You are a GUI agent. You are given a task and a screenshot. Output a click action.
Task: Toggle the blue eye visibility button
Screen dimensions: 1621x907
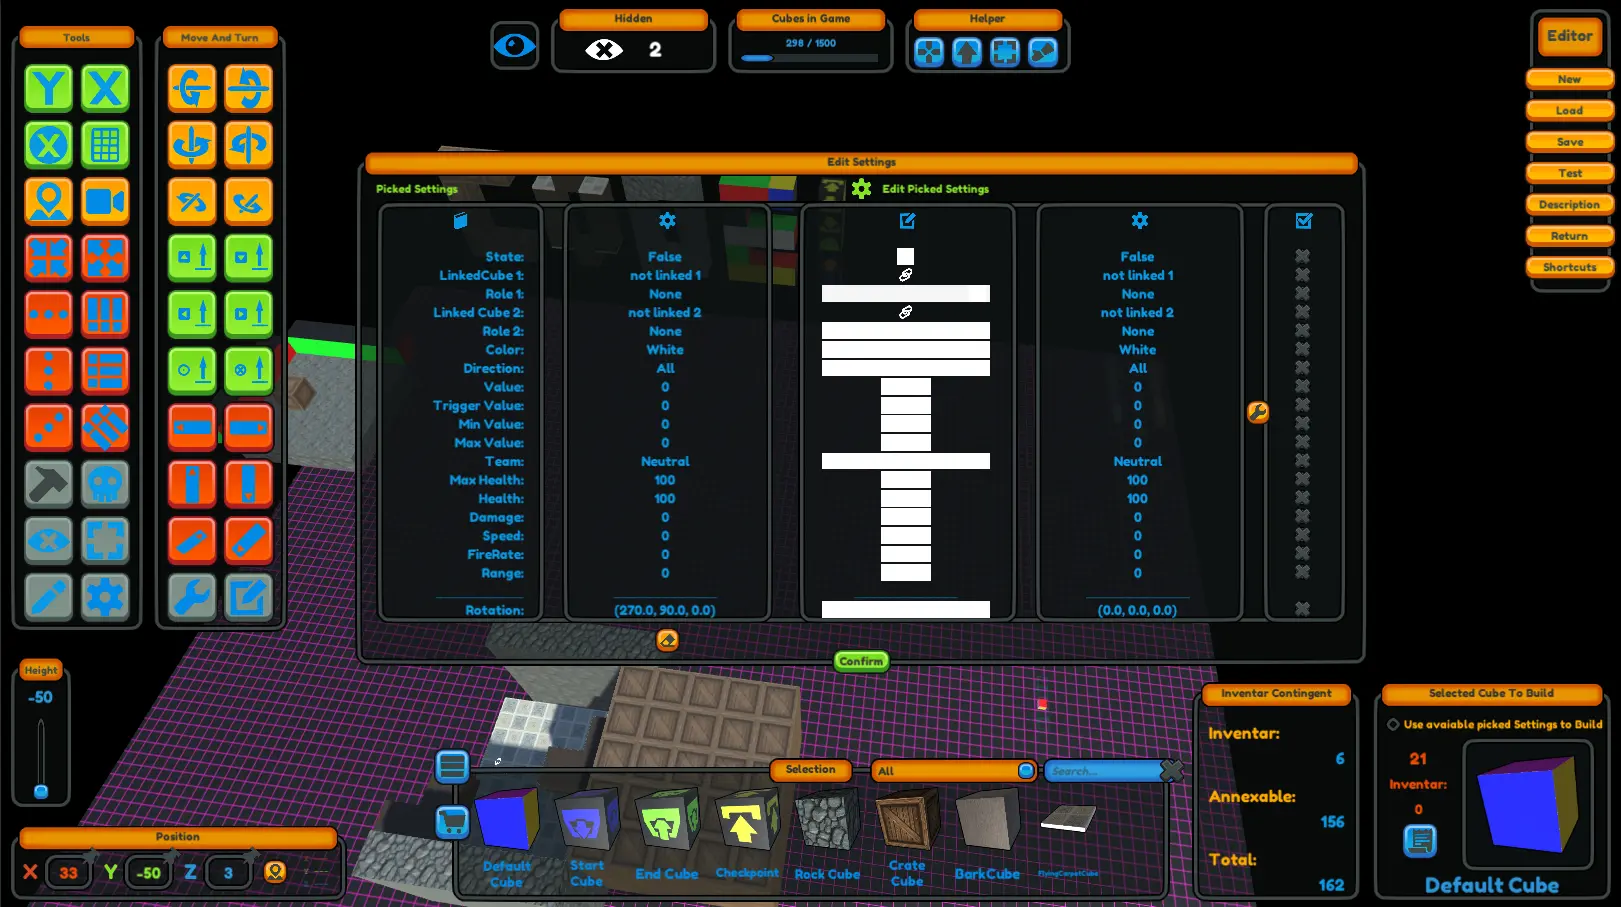click(x=515, y=46)
